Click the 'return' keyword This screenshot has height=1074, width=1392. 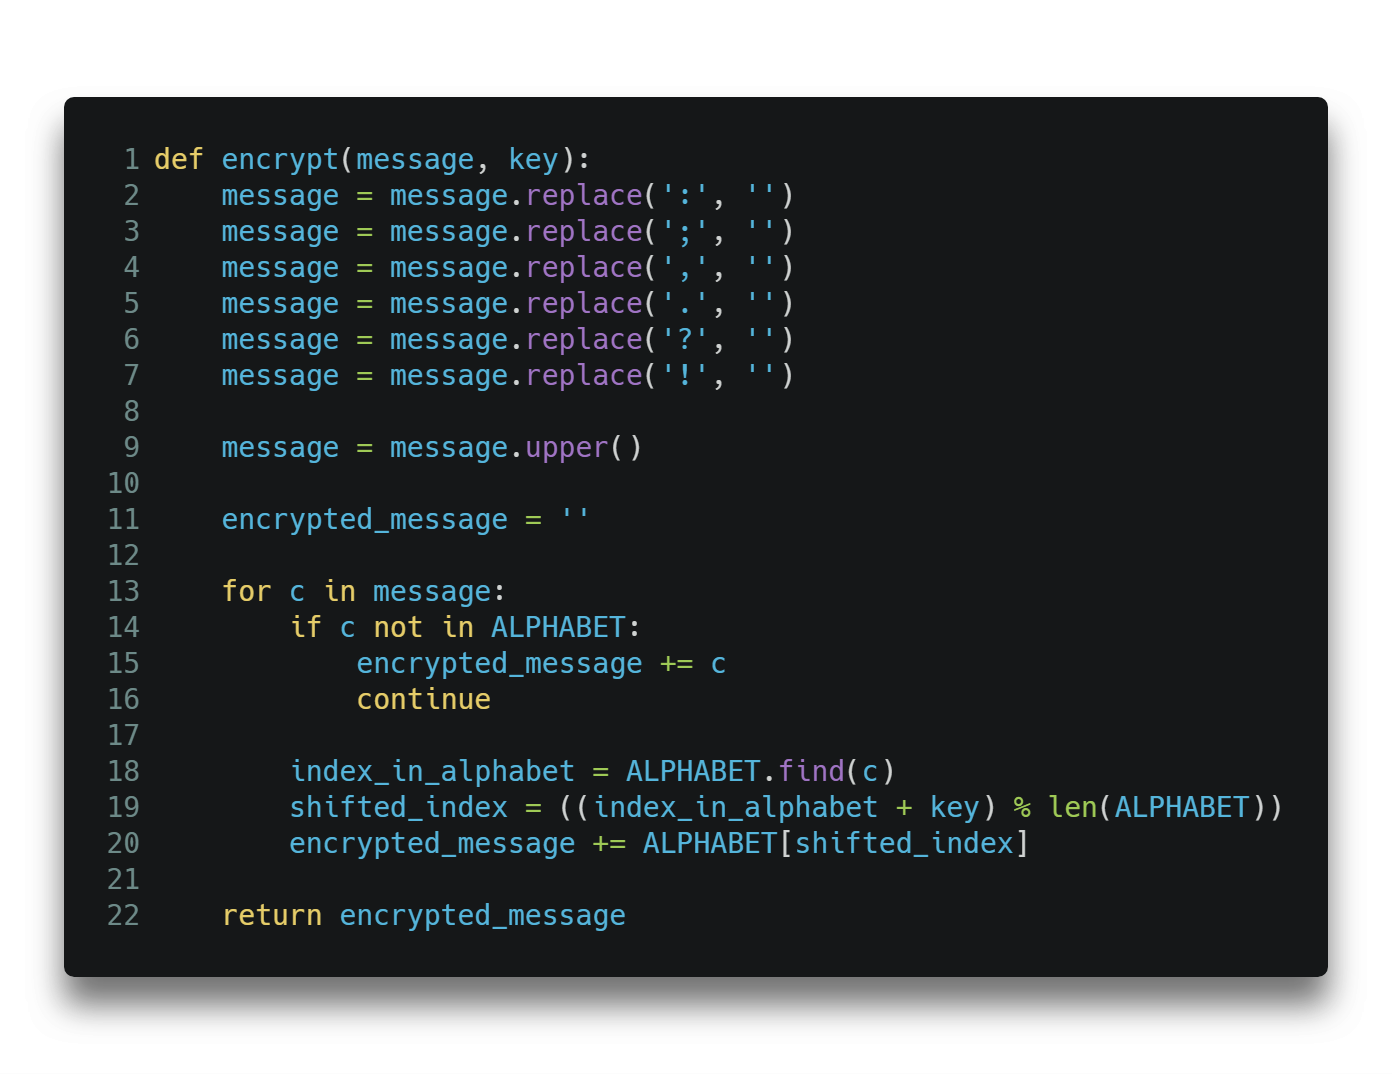272,915
